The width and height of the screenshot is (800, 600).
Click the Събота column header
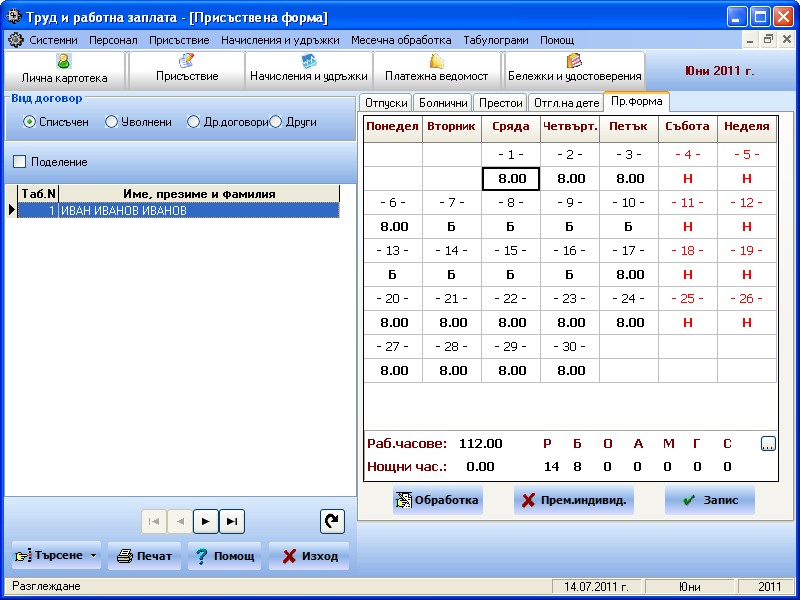688,127
